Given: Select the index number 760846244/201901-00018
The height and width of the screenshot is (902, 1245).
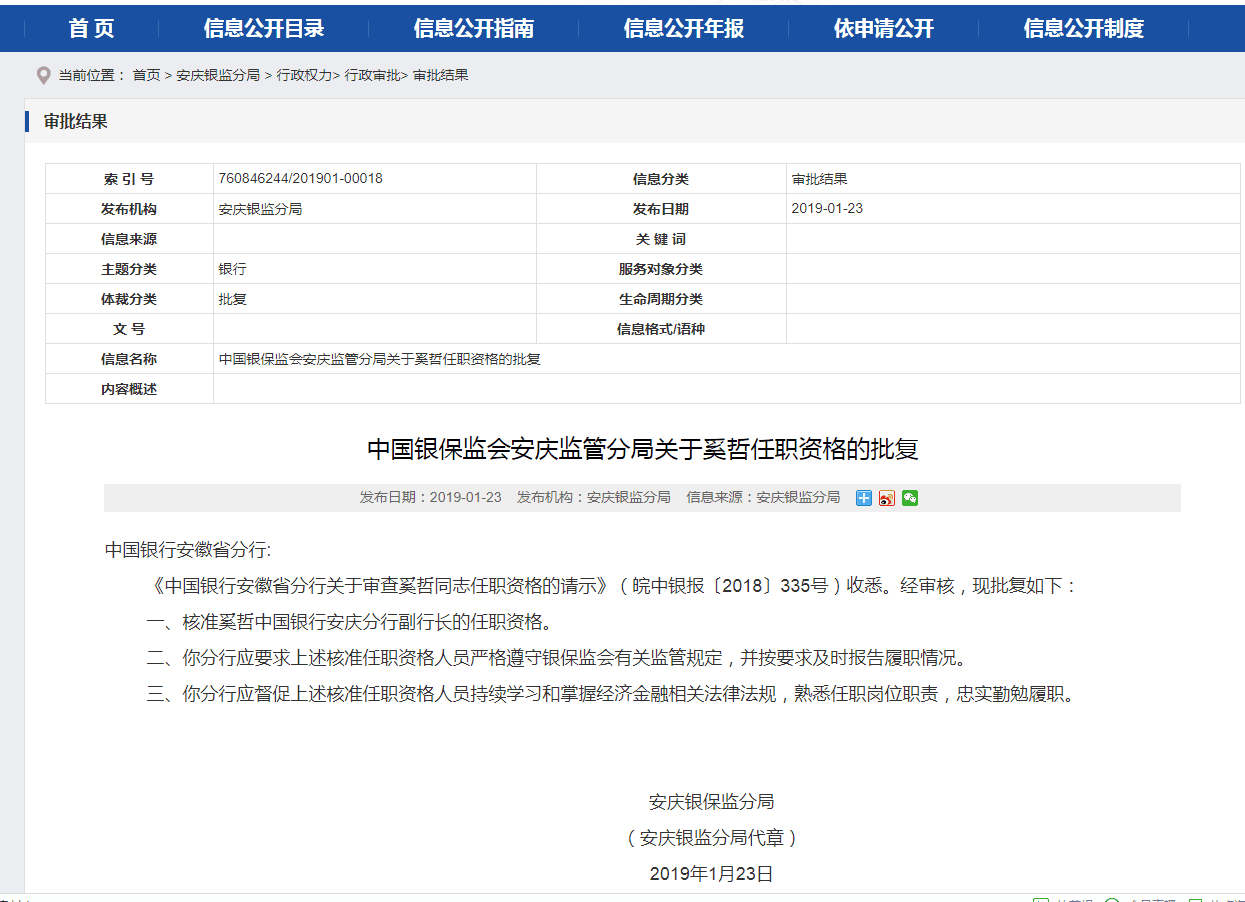Looking at the screenshot, I should click(x=300, y=179).
